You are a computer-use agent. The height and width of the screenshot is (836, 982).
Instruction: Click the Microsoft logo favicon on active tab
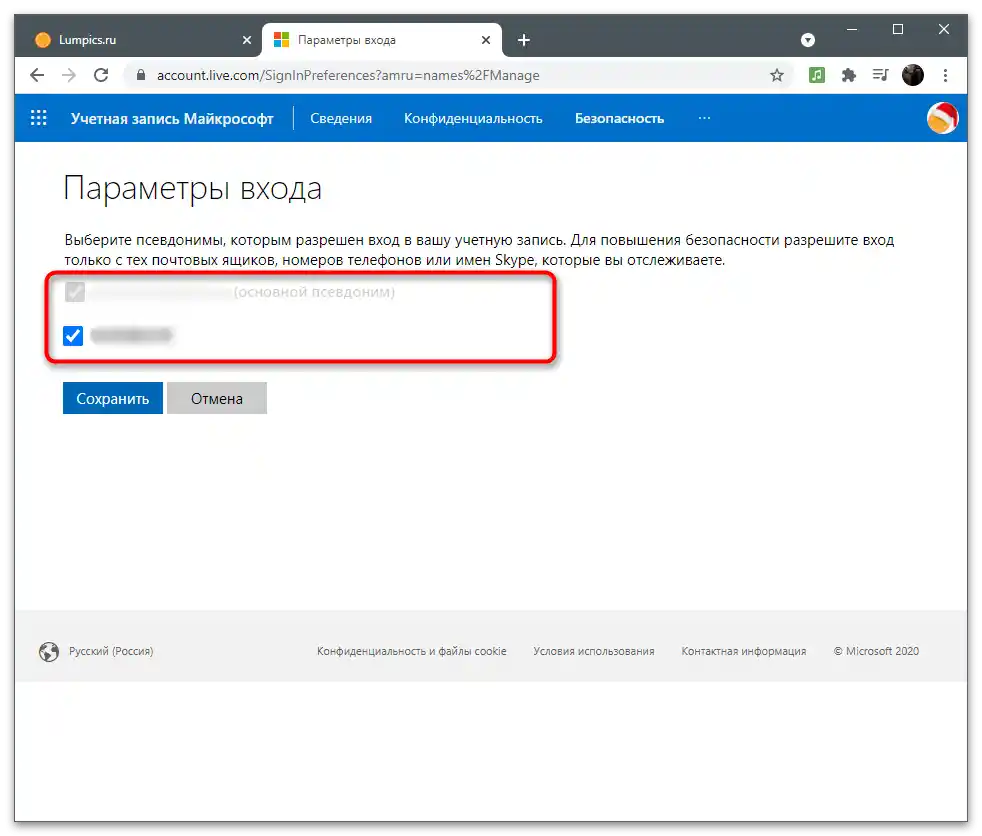coord(281,40)
